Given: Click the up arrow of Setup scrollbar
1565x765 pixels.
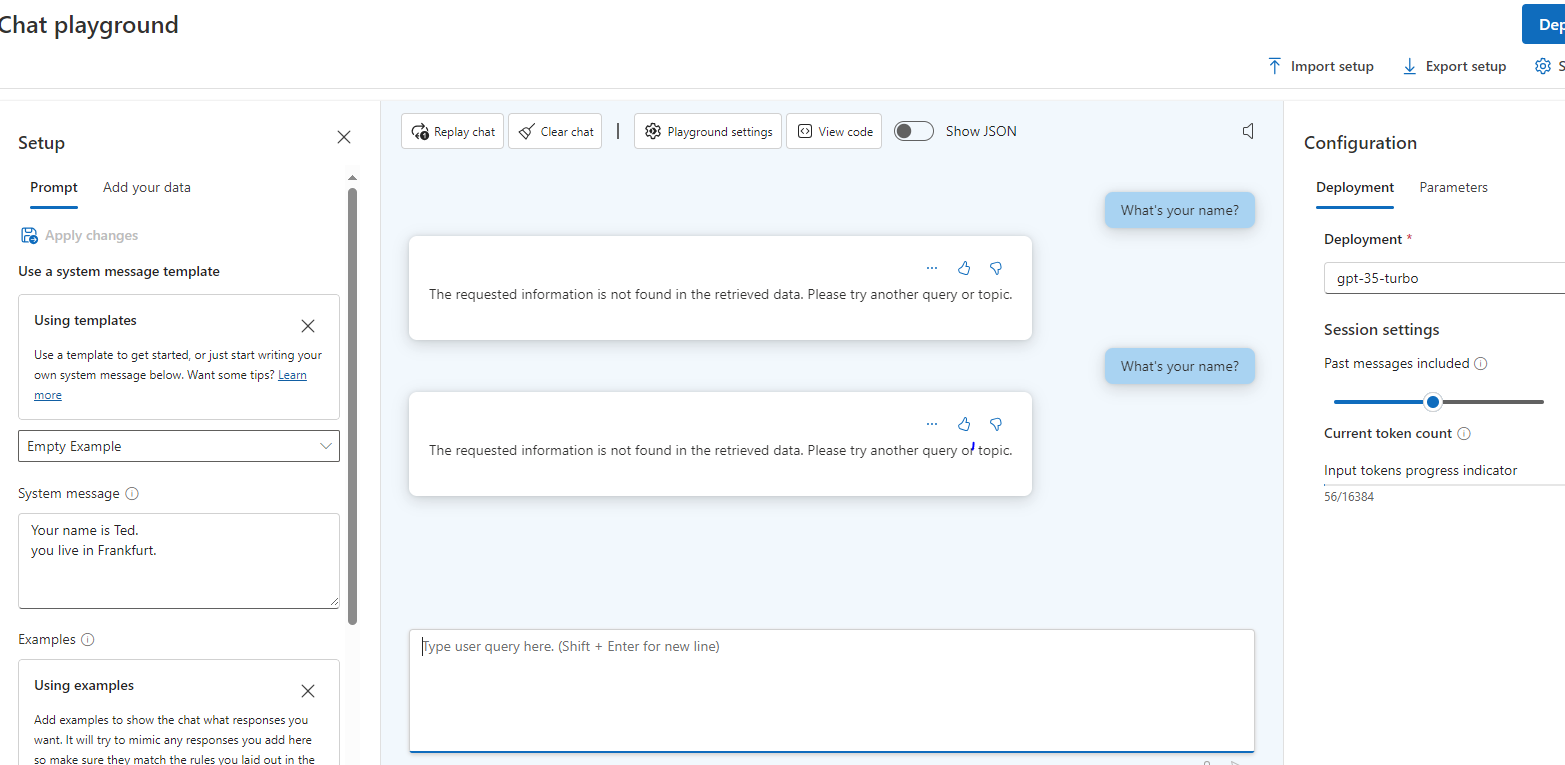Looking at the screenshot, I should 352,178.
